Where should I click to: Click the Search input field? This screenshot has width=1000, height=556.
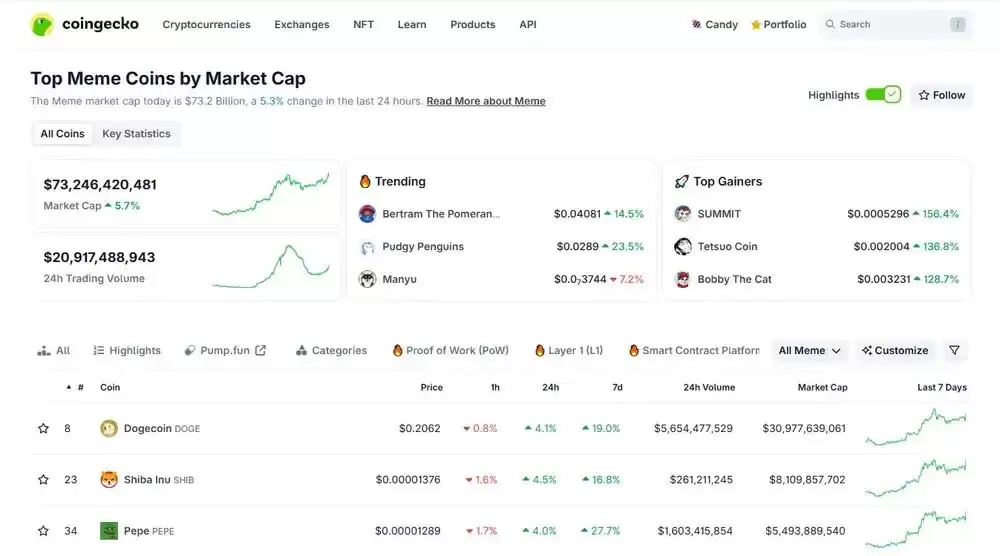point(896,24)
